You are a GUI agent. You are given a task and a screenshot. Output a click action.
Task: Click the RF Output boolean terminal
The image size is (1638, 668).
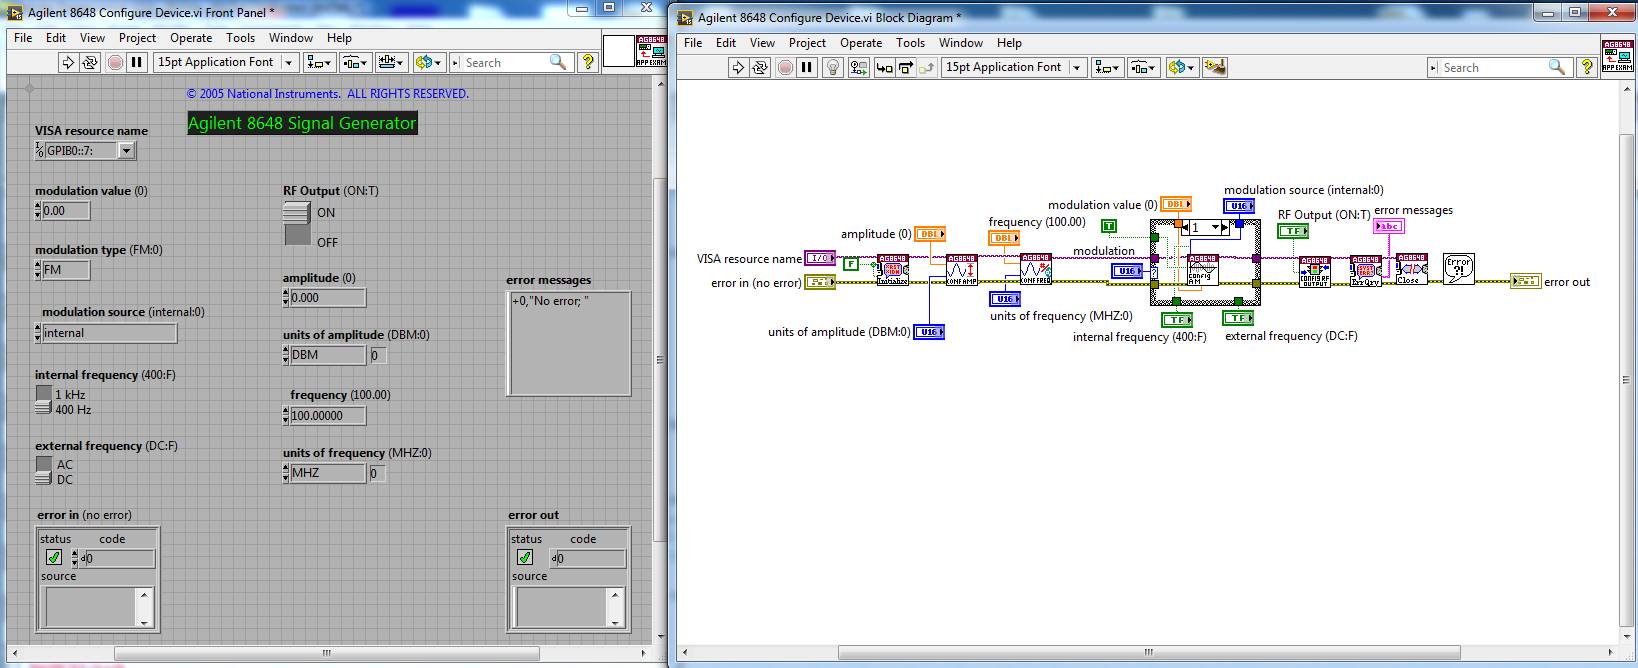click(1293, 231)
